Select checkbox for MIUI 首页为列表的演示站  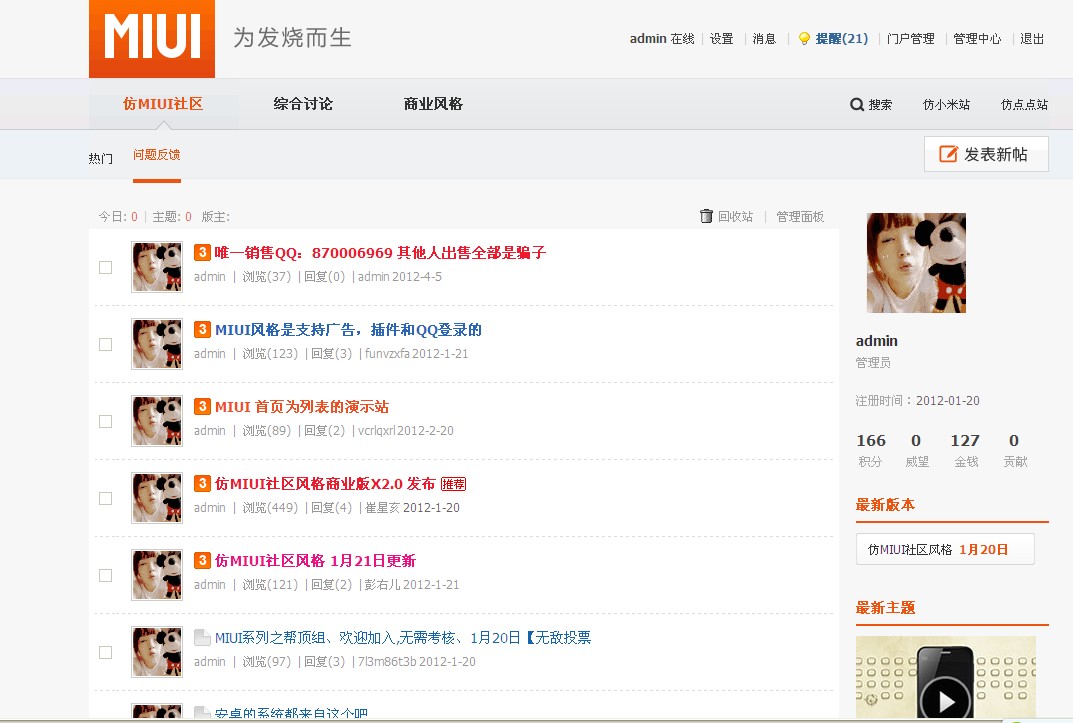105,421
